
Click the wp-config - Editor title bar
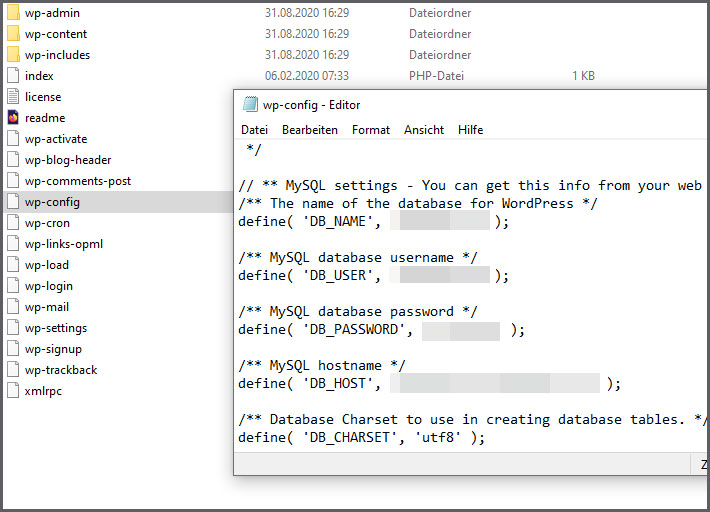(x=471, y=105)
